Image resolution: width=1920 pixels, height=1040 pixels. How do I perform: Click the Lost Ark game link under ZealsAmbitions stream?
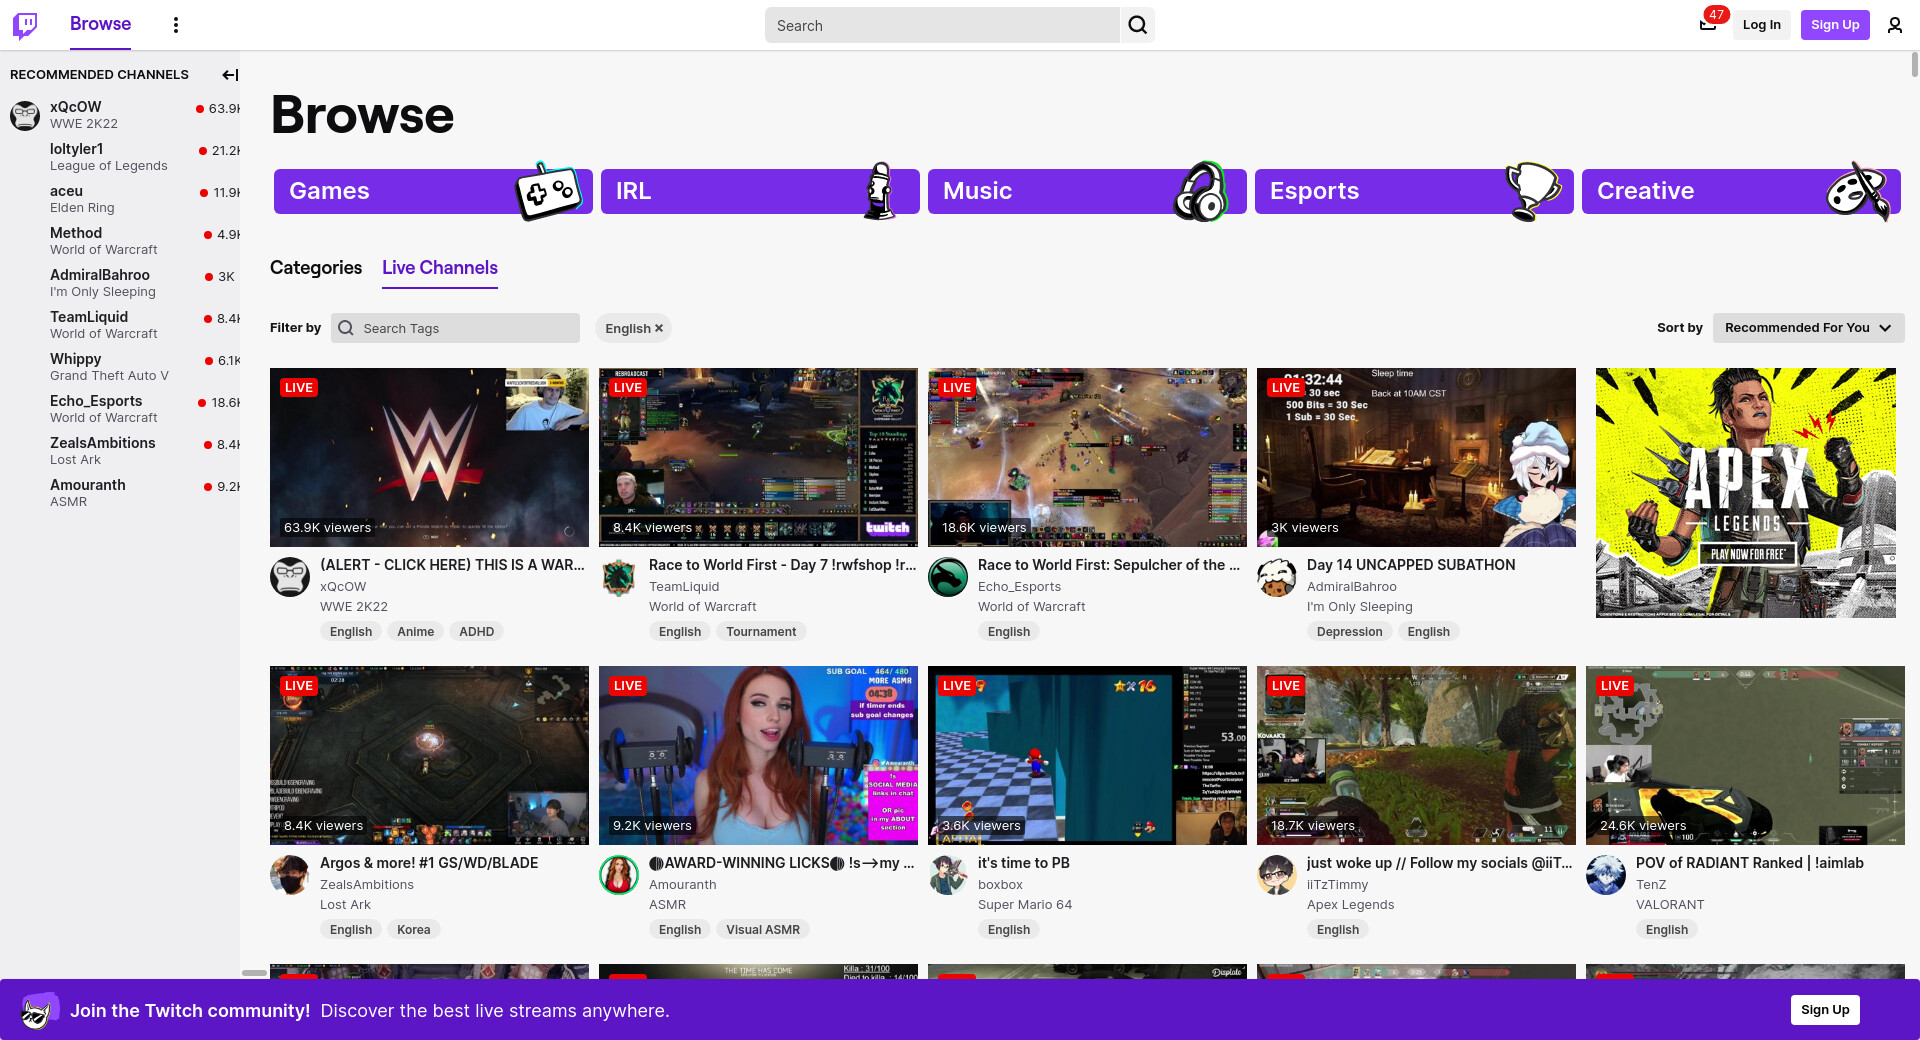[345, 905]
